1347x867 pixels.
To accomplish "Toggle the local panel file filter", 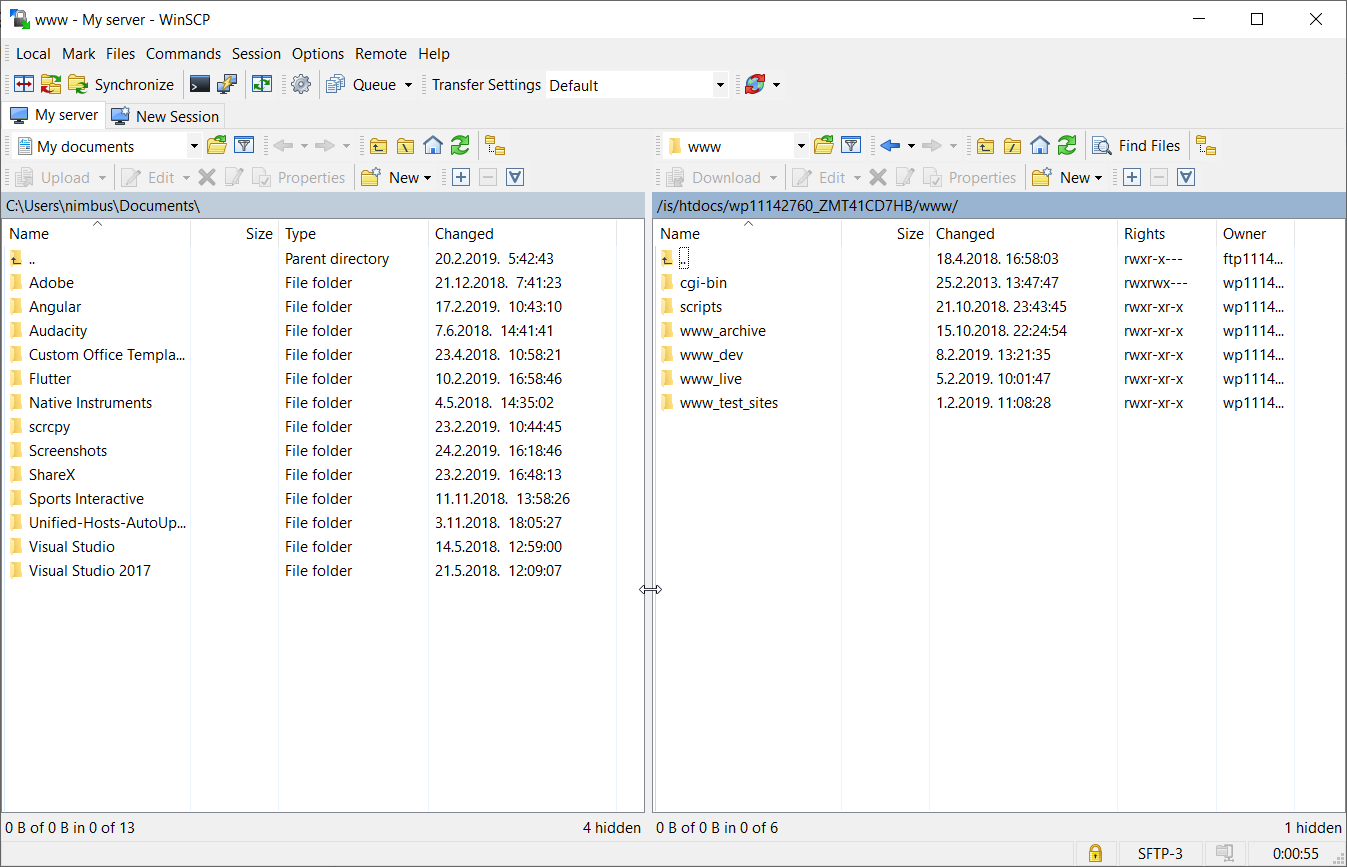I will pyautogui.click(x=244, y=146).
